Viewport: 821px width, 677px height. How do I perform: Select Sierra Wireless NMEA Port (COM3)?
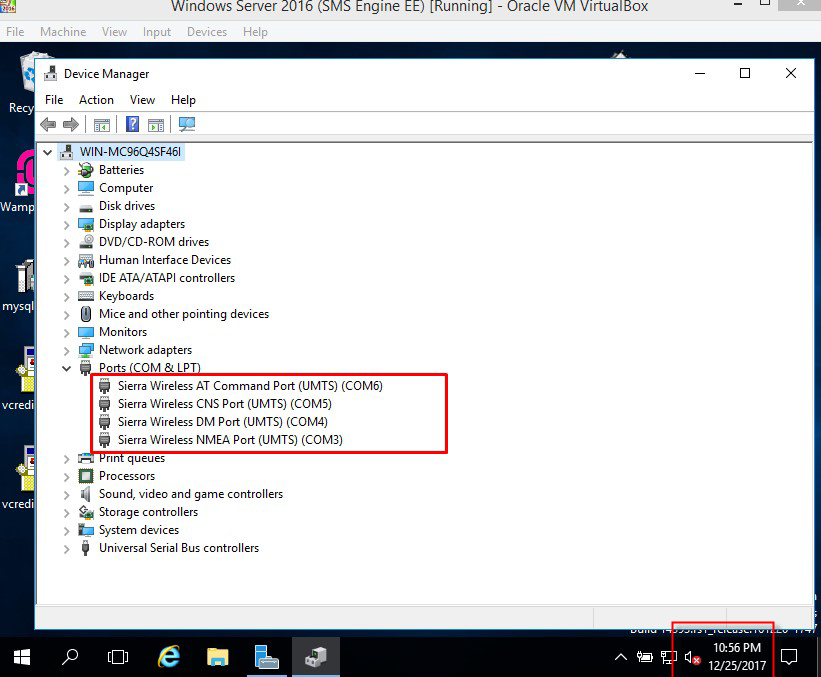[230, 440]
